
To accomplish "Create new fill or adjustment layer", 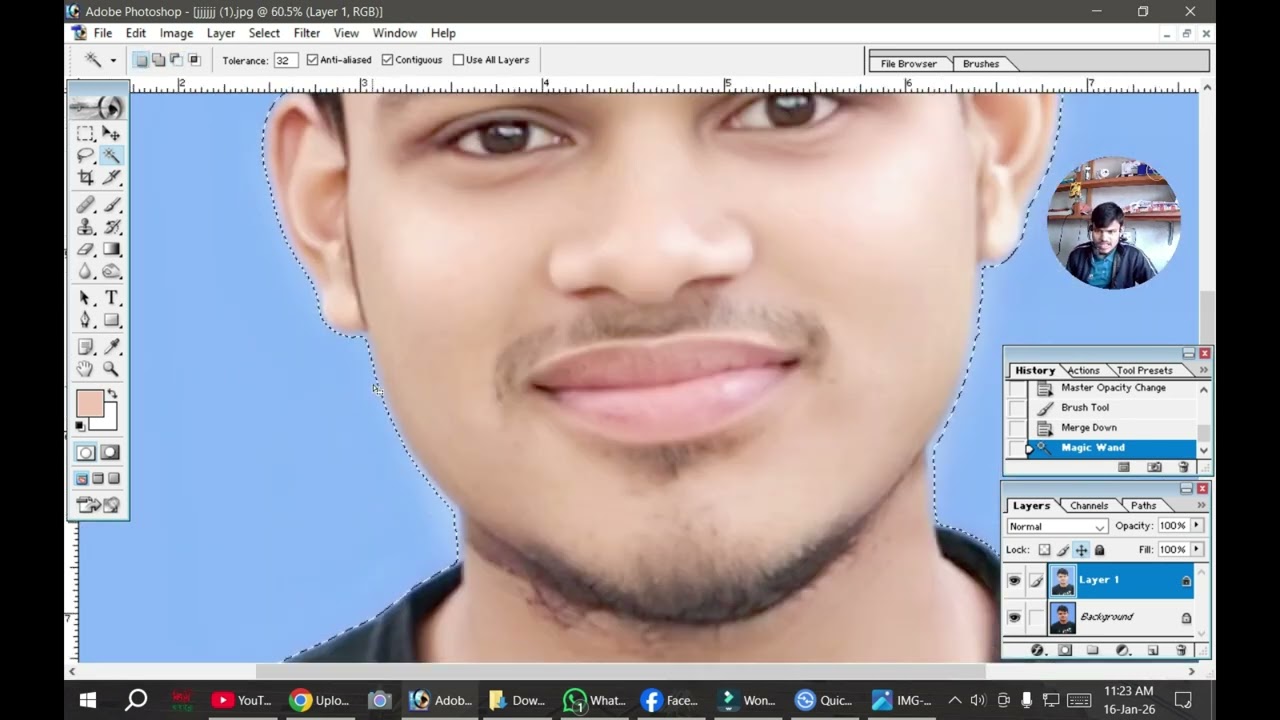I will (1122, 650).
